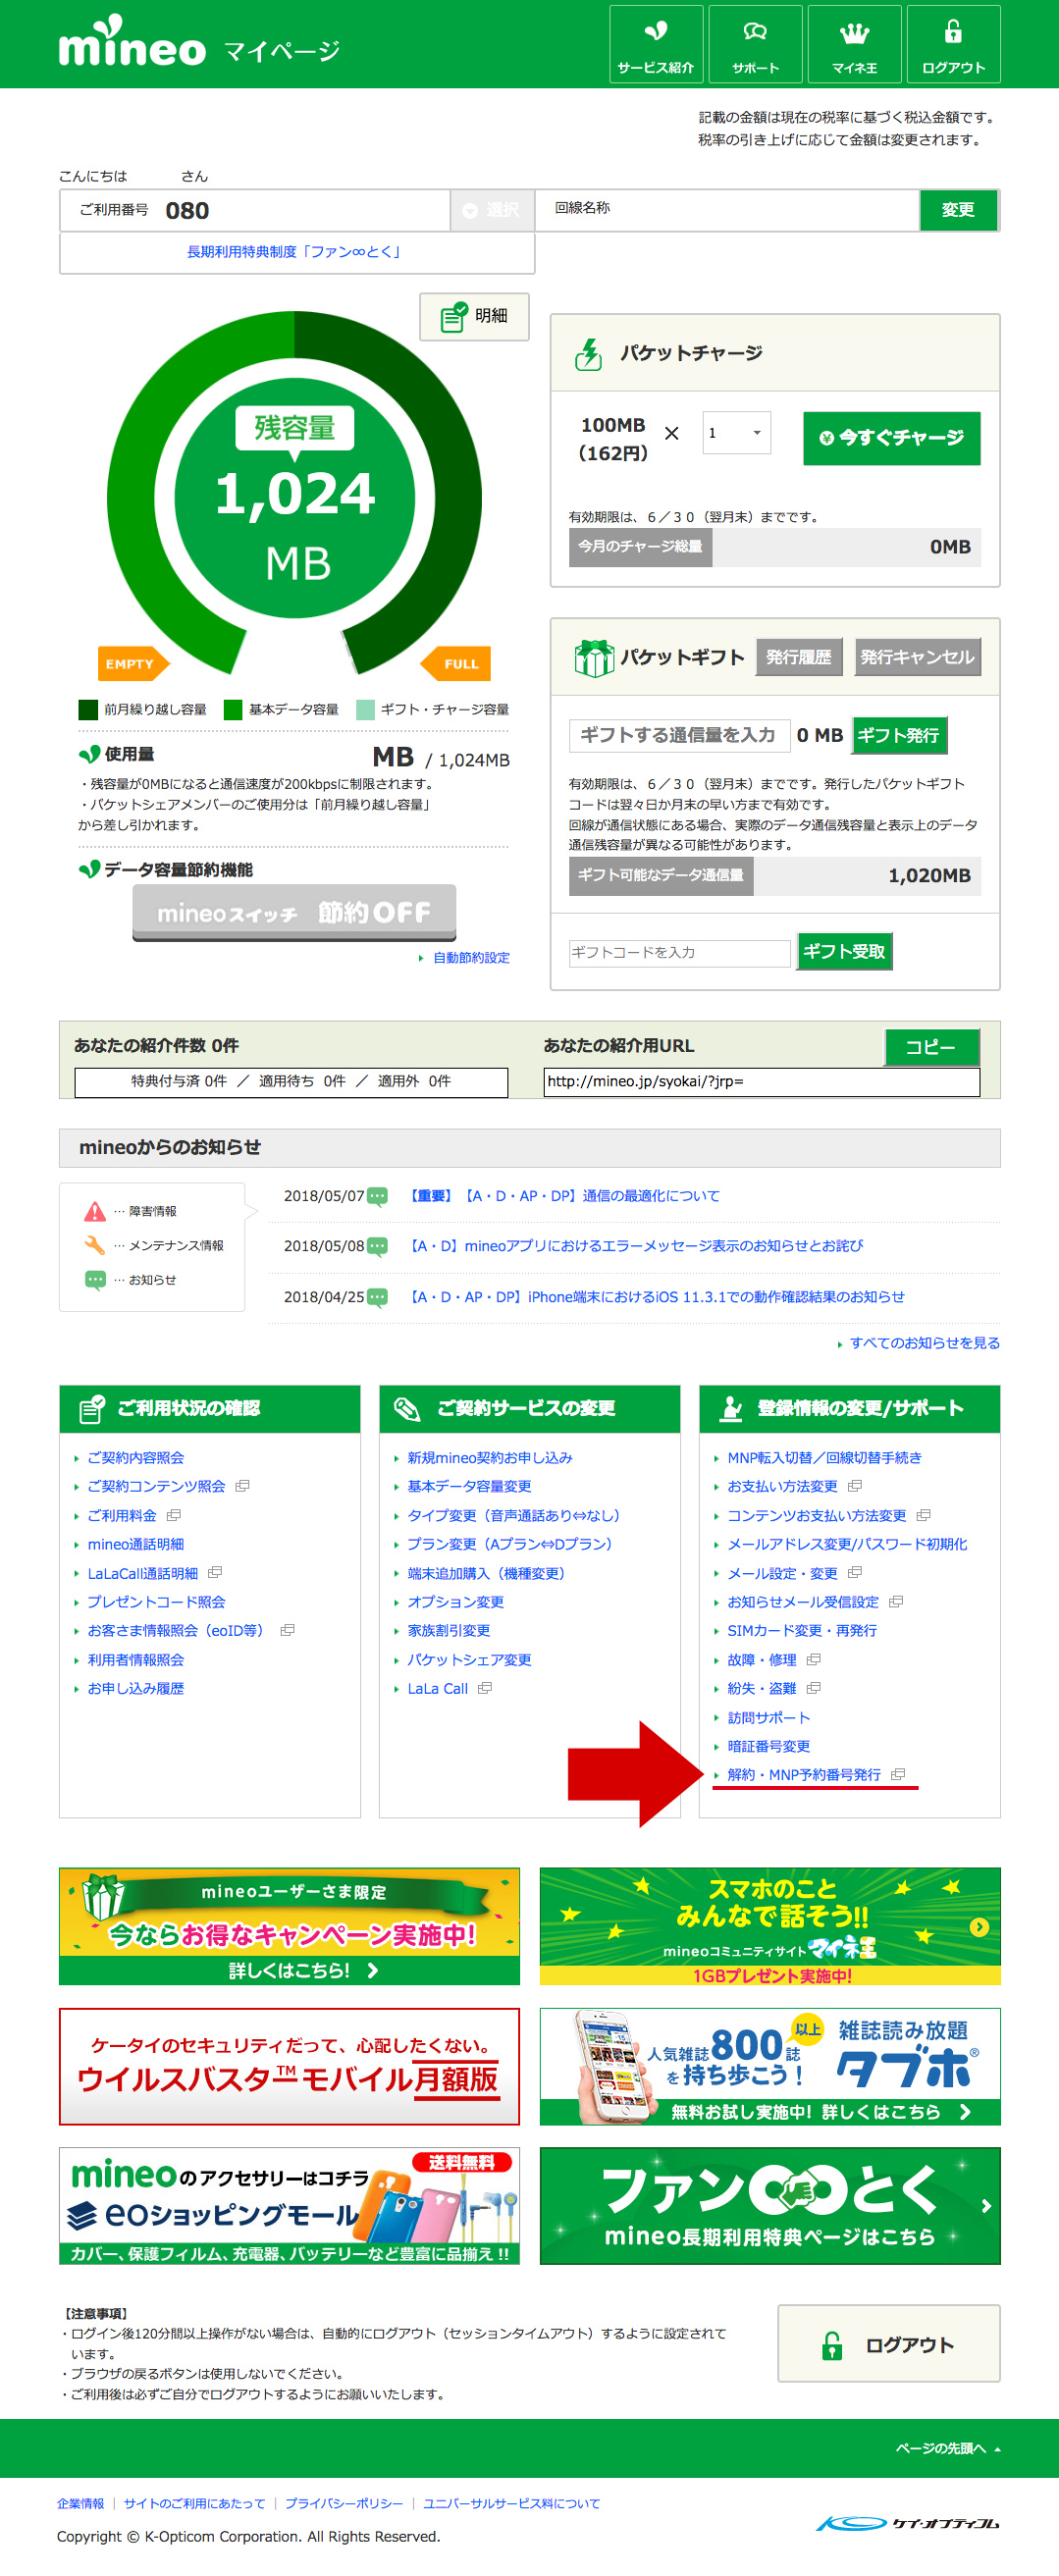1059x2576 pixels.
Task: Click the パケットギフト gift box icon
Action: (x=593, y=658)
